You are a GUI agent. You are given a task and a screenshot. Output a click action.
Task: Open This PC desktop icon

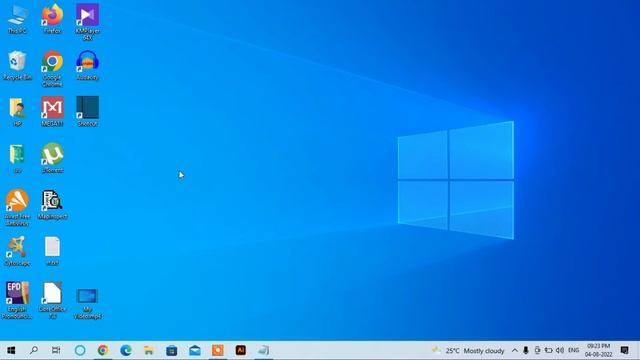pyautogui.click(x=17, y=18)
